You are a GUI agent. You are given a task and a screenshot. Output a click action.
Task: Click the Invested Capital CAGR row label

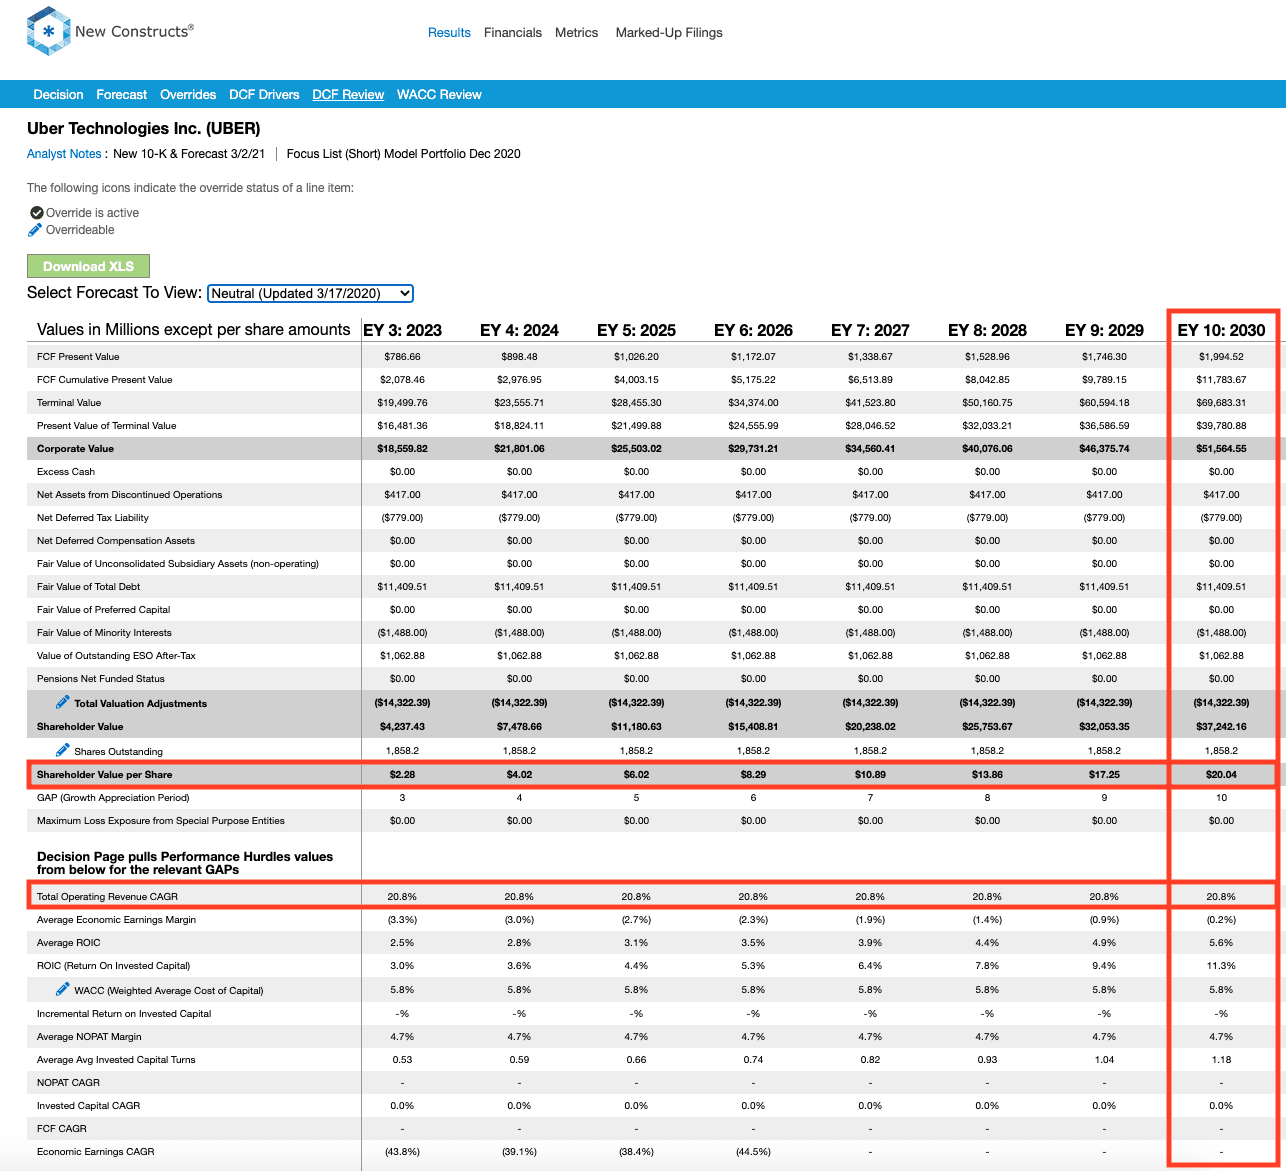click(88, 1106)
